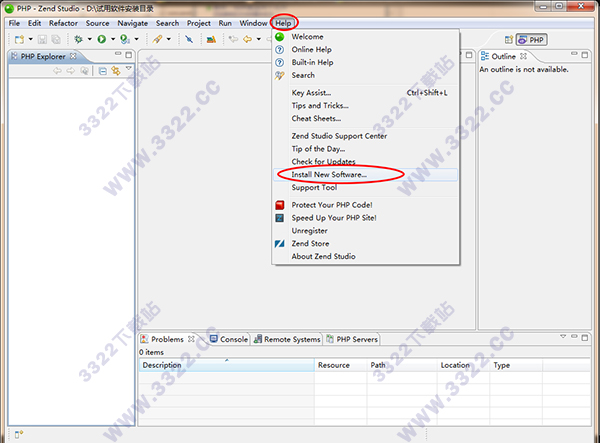The width and height of the screenshot is (600, 443).
Task: Click PHP Explorer Up icon
Action: pos(84,71)
